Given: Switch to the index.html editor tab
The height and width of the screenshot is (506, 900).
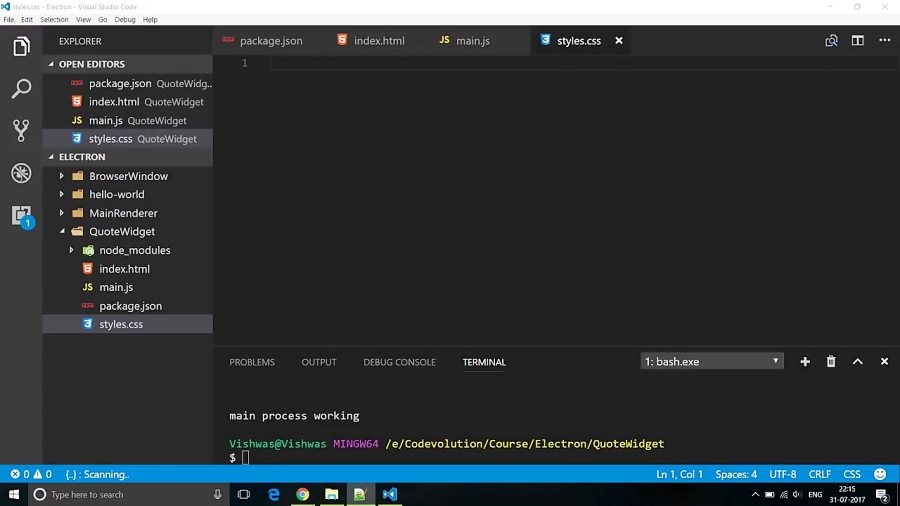Looking at the screenshot, I should point(379,41).
